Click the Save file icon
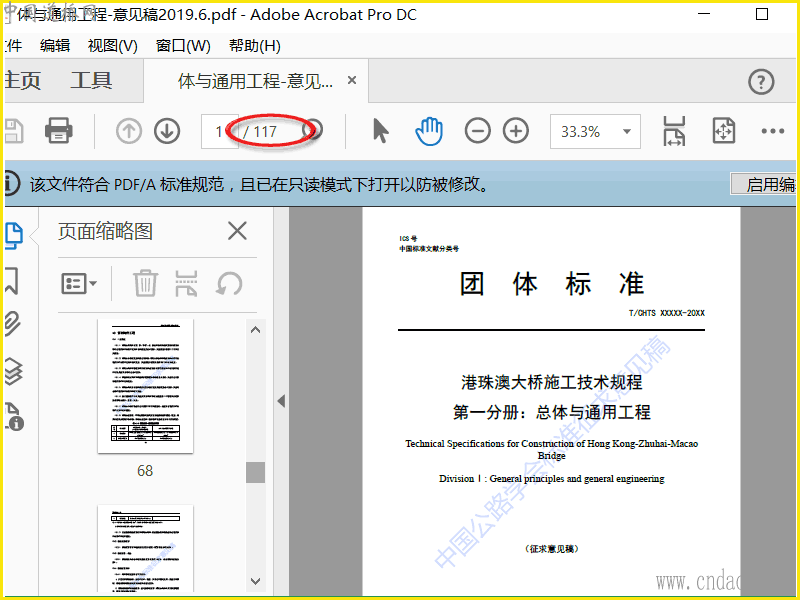Screen dimensions: 800x600 click(x=14, y=131)
